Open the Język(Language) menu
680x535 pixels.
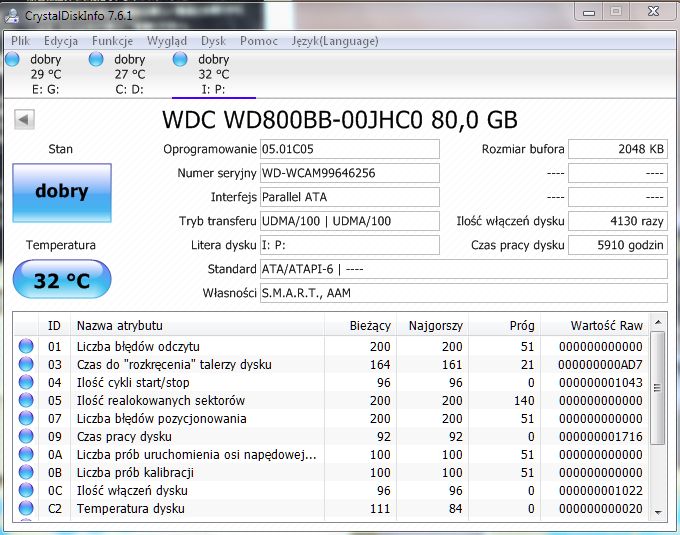(x=335, y=41)
